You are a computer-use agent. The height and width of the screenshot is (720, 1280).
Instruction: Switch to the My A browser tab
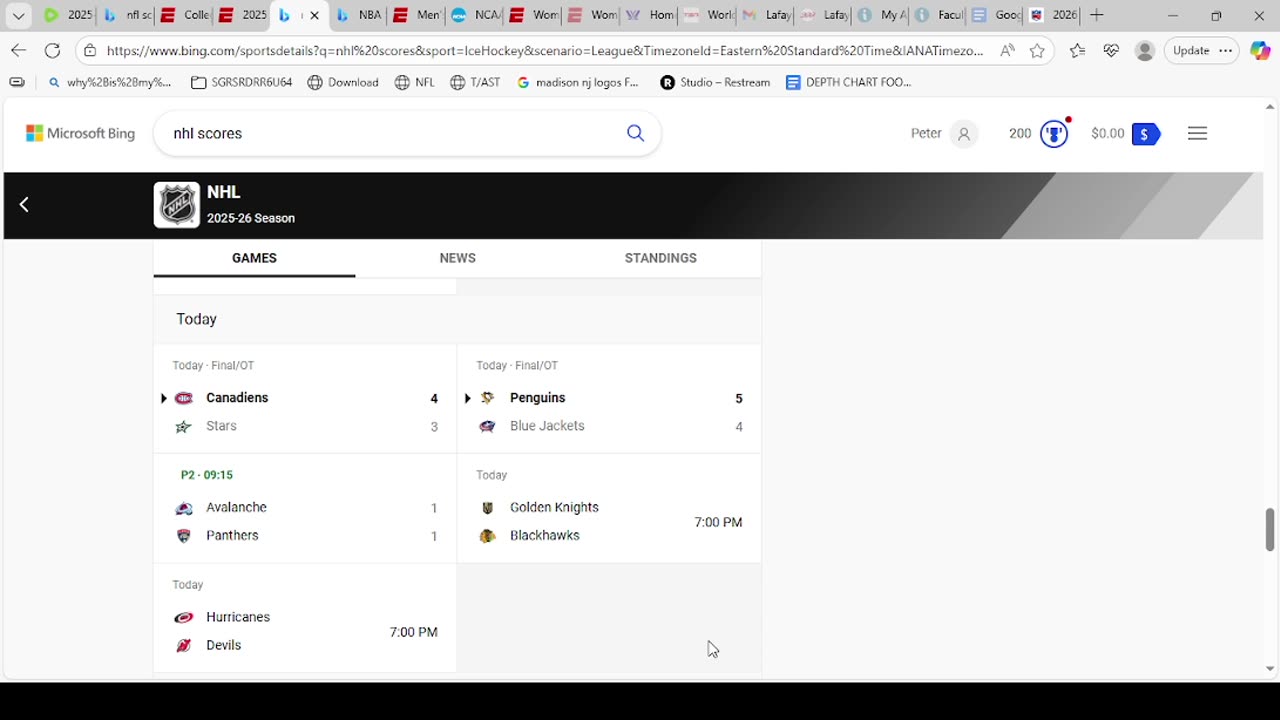880,15
